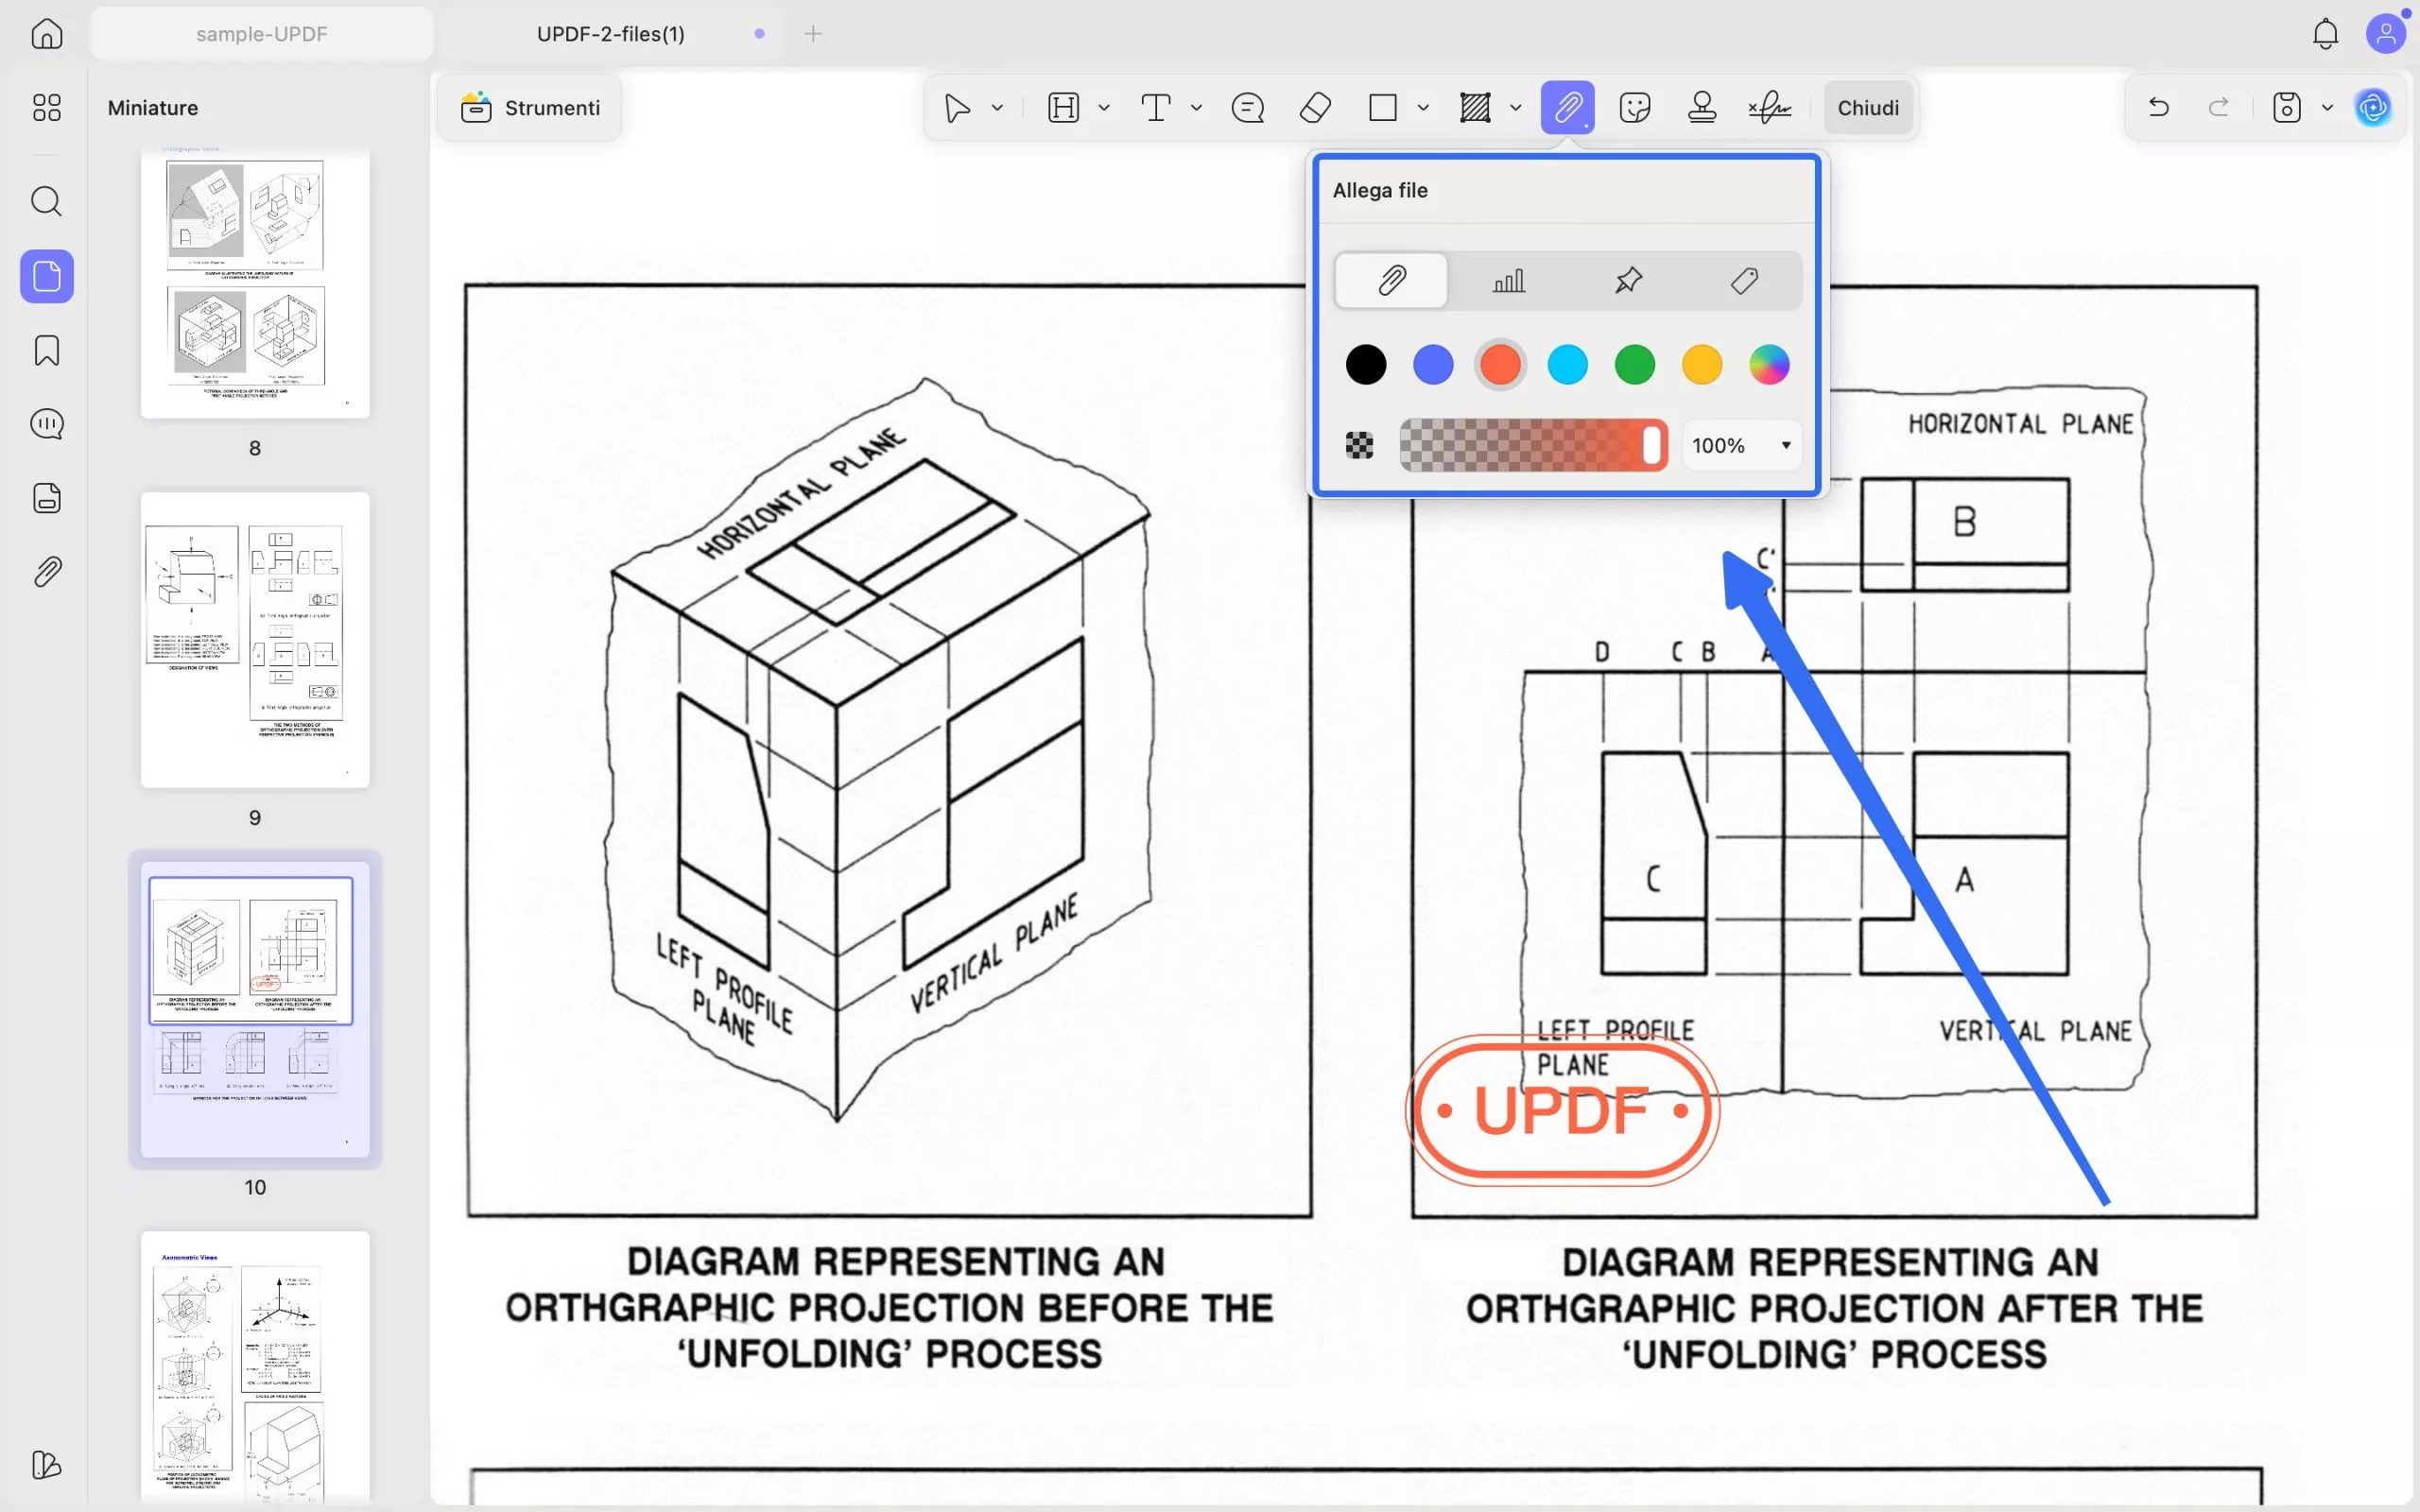
Task: Open attachments panel in left sidebar
Action: click(x=47, y=572)
